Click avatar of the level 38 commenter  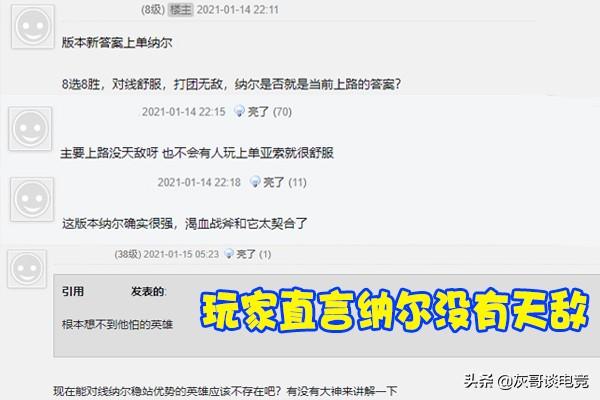[27, 269]
